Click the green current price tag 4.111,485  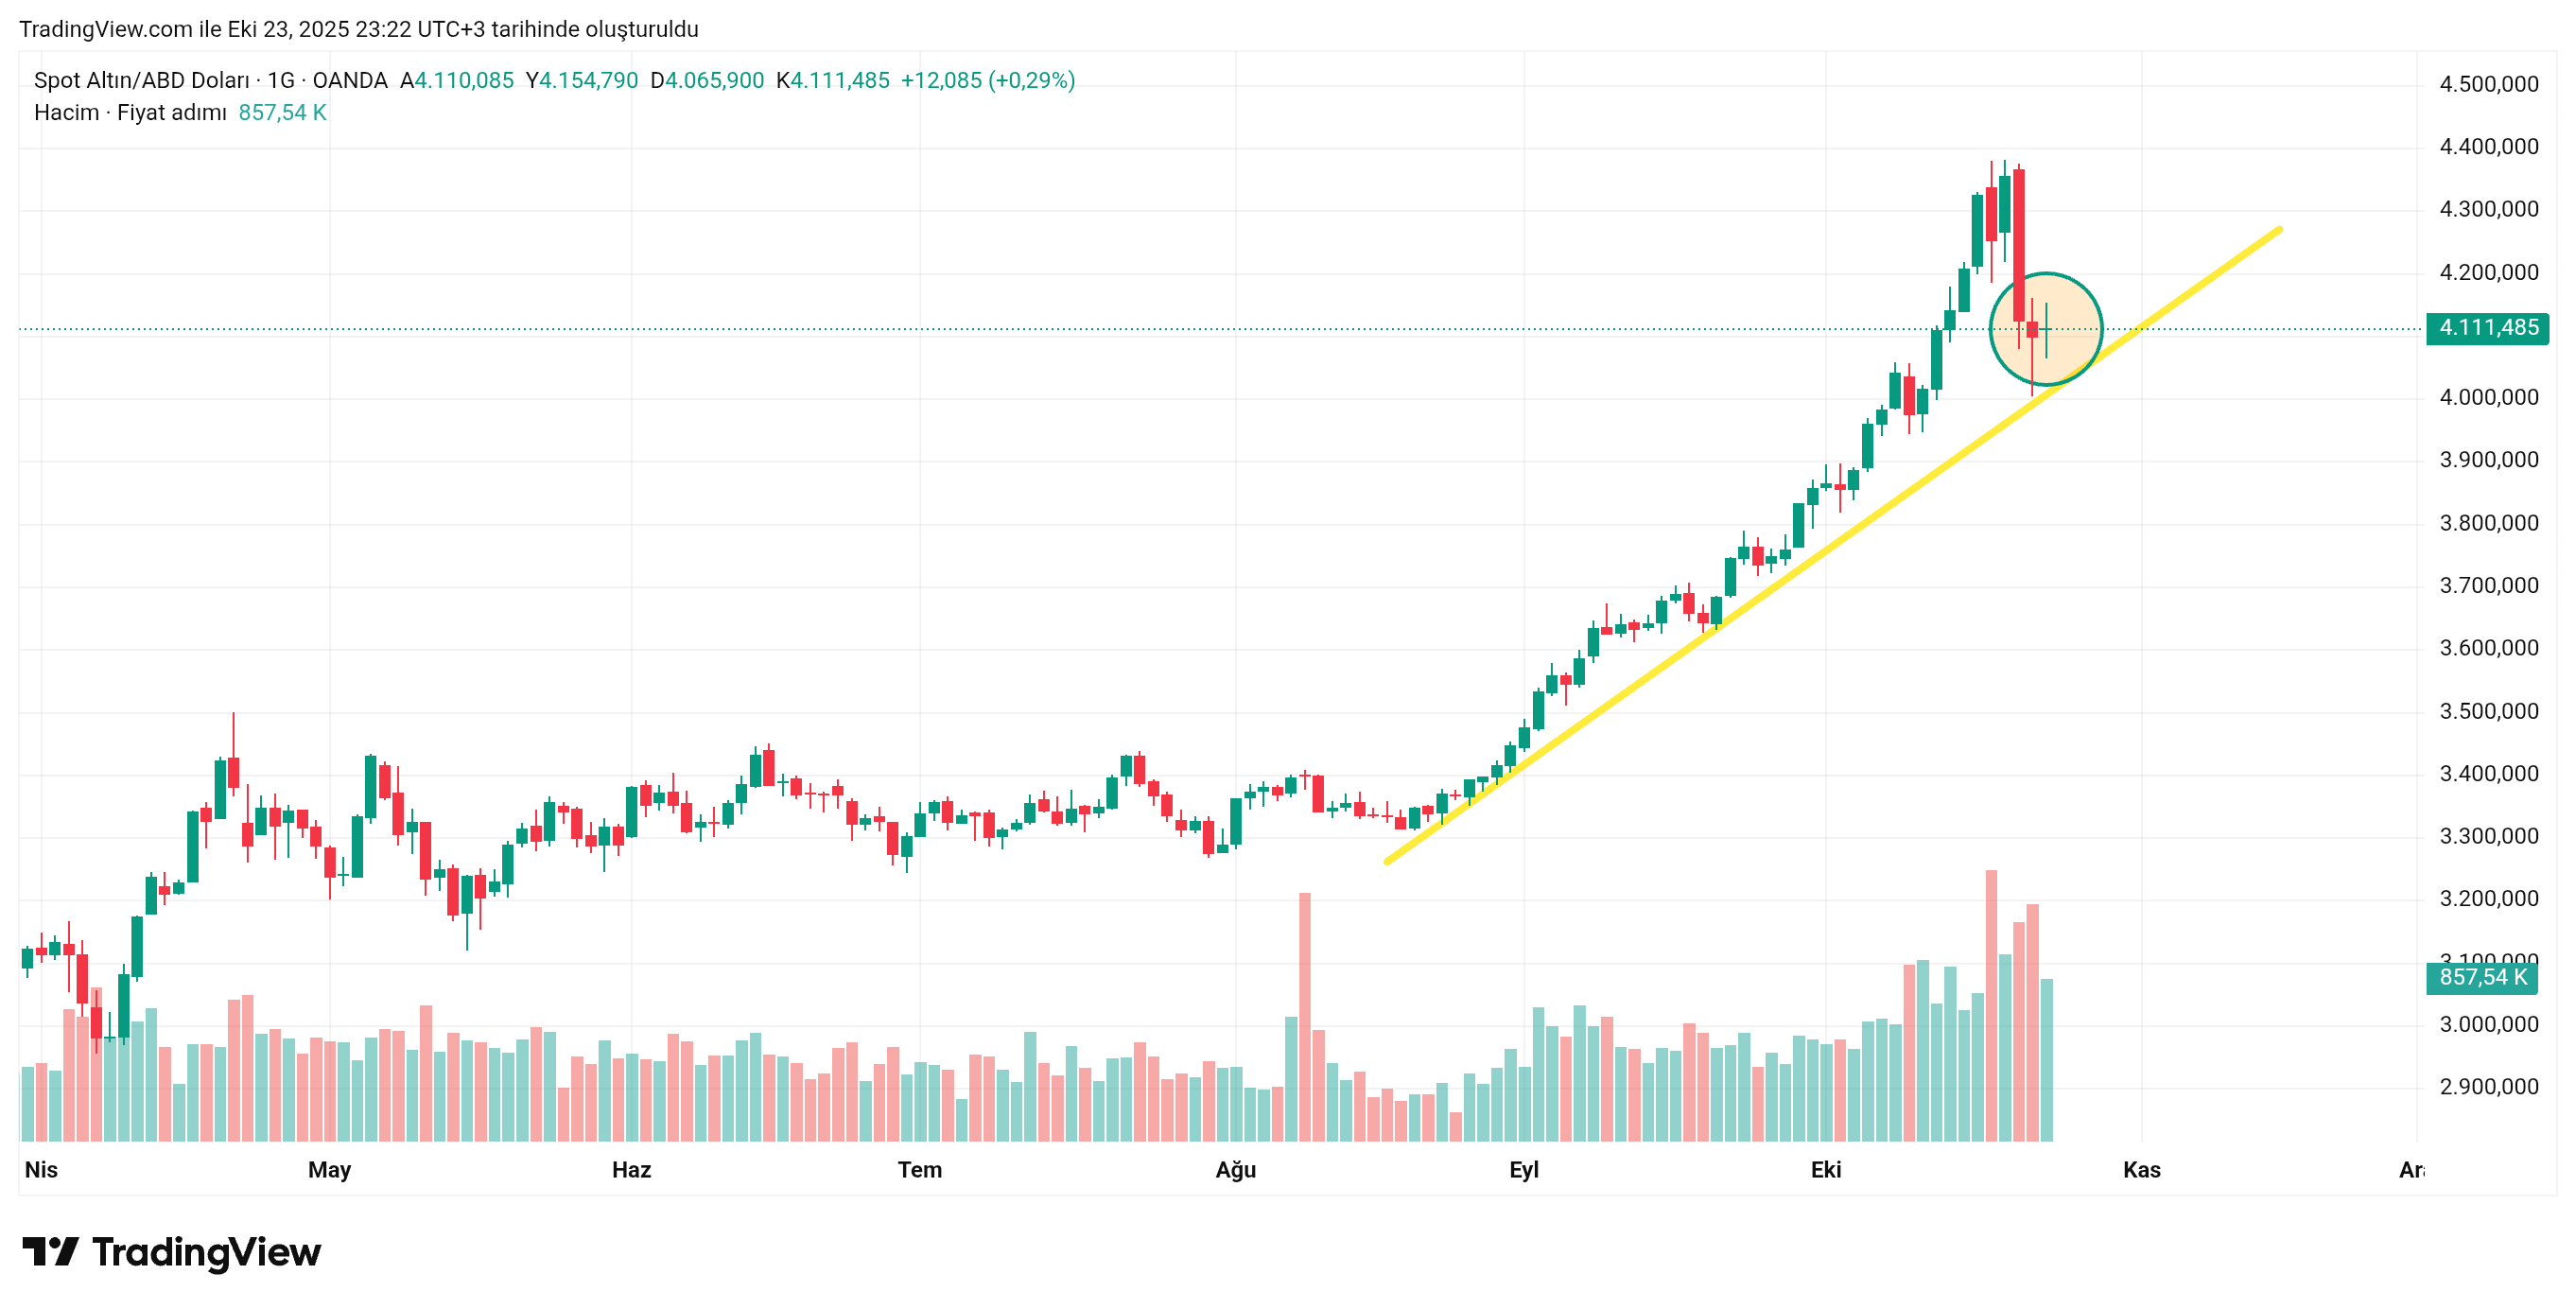(2486, 328)
